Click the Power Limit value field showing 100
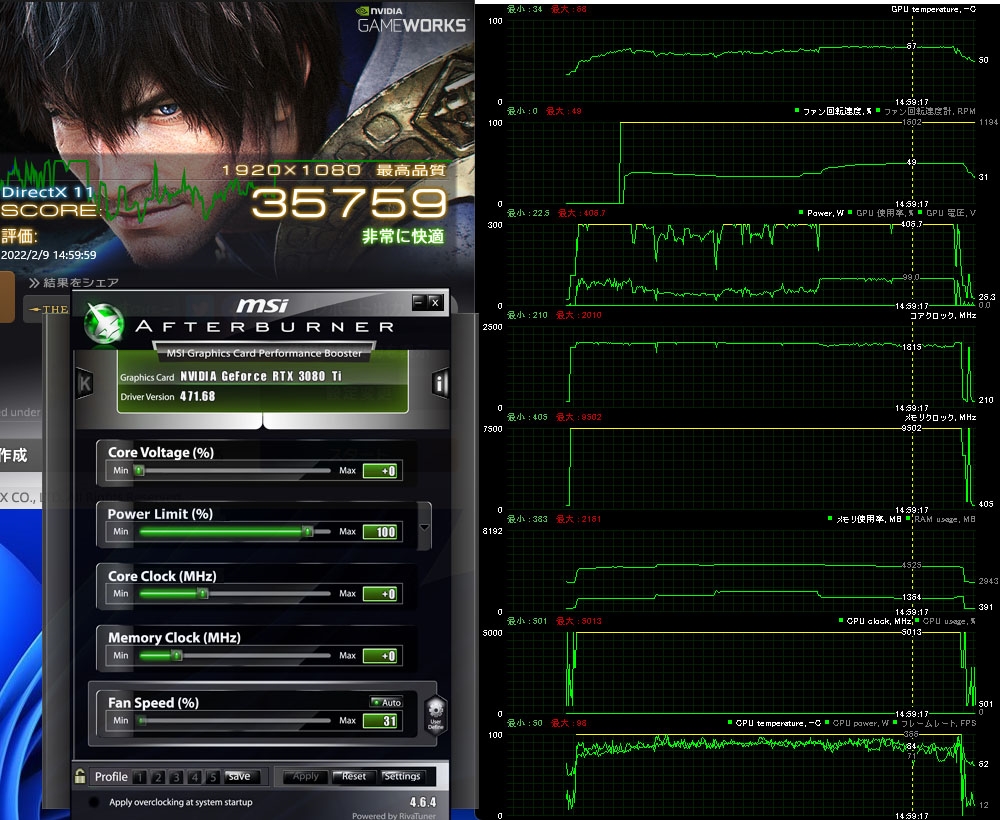 tap(380, 532)
